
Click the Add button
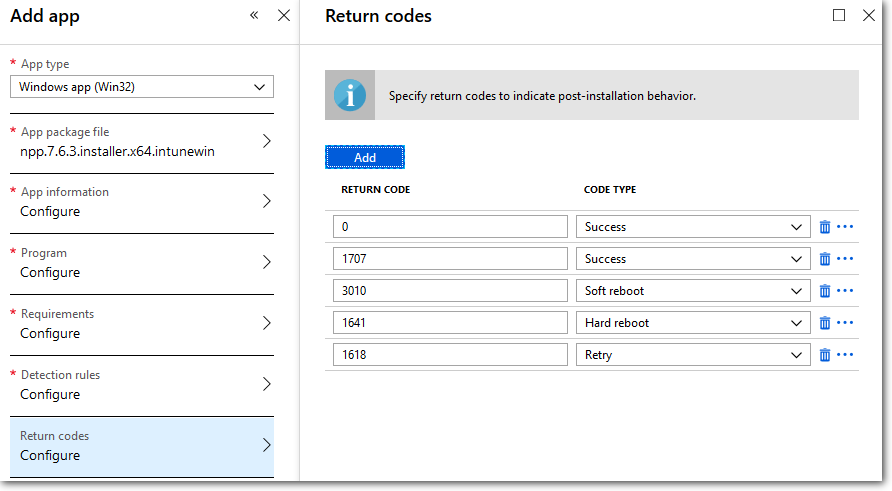tap(365, 157)
